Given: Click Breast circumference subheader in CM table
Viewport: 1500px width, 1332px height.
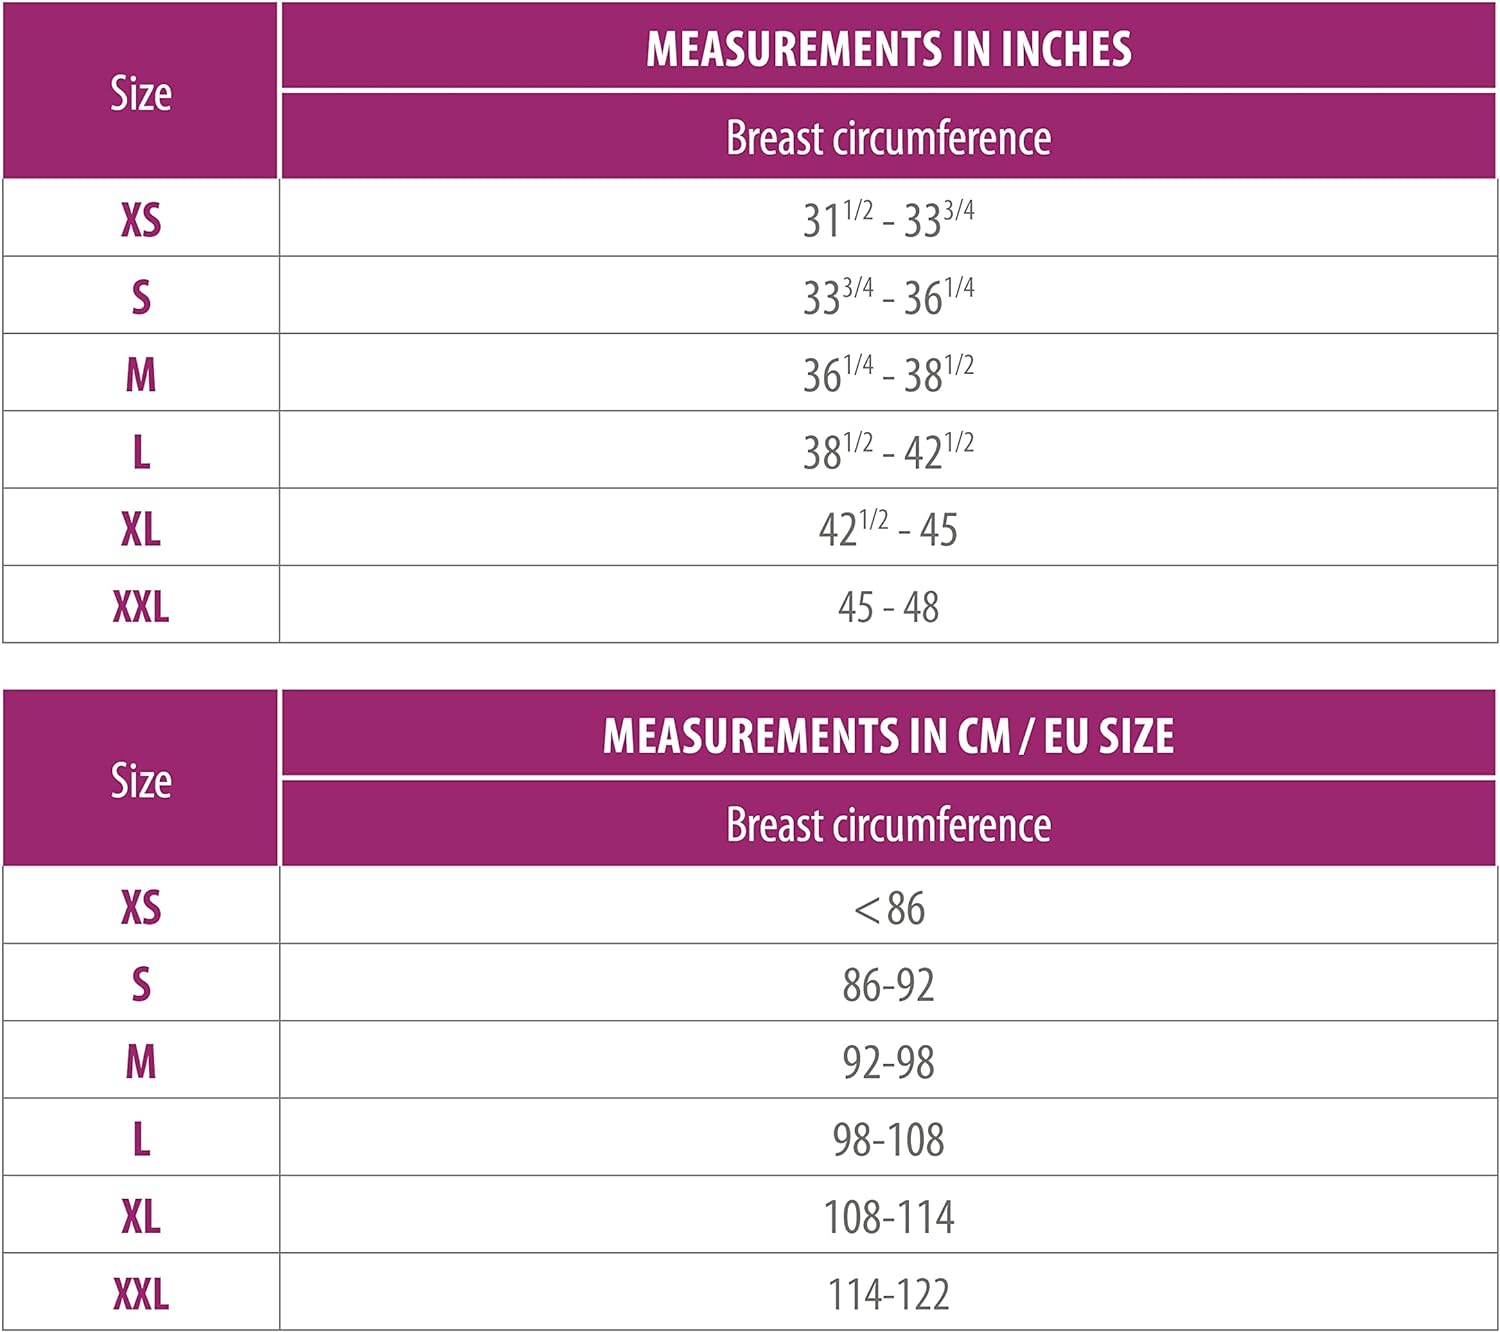Looking at the screenshot, I should [x=888, y=824].
